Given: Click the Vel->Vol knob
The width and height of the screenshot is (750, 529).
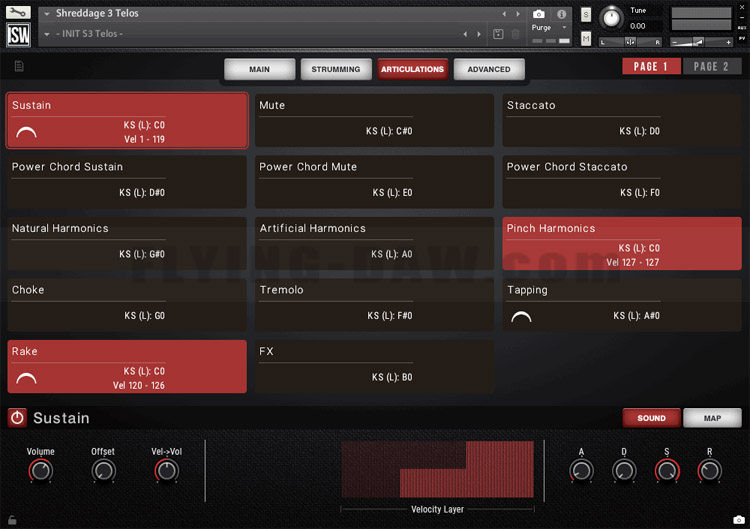Looking at the screenshot, I should (166, 471).
